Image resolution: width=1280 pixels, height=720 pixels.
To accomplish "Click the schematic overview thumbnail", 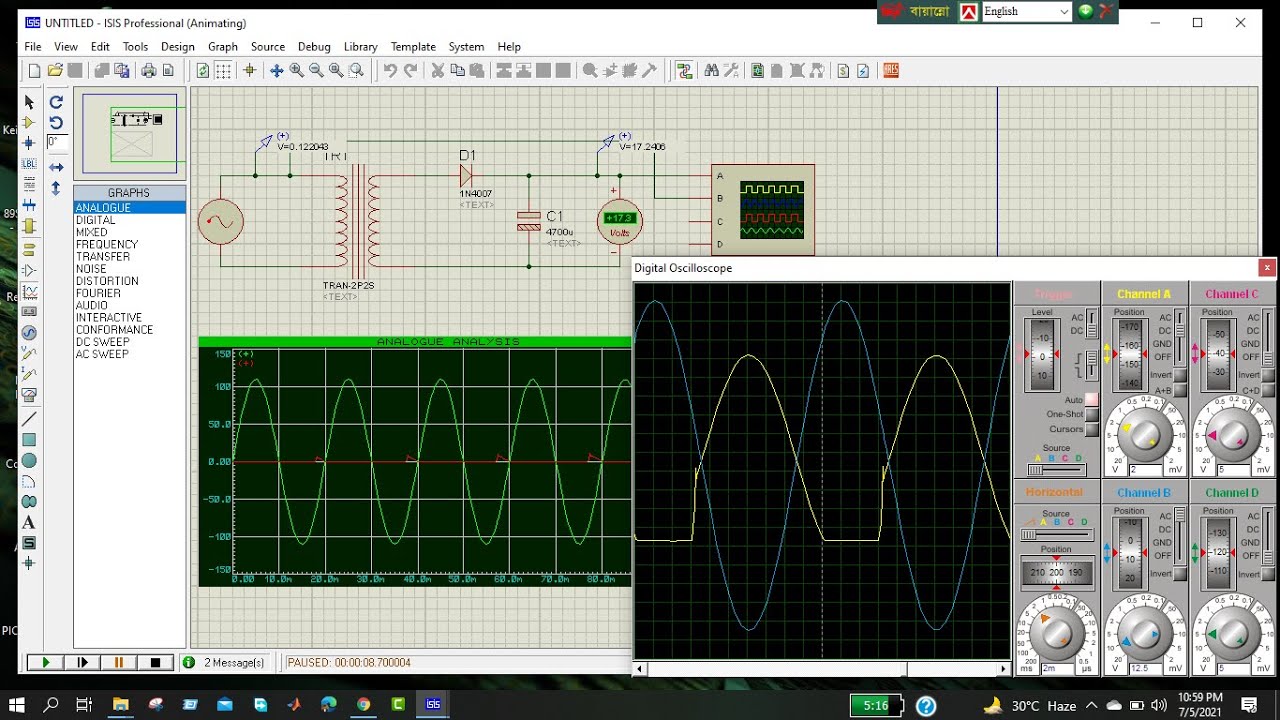I will [x=131, y=133].
